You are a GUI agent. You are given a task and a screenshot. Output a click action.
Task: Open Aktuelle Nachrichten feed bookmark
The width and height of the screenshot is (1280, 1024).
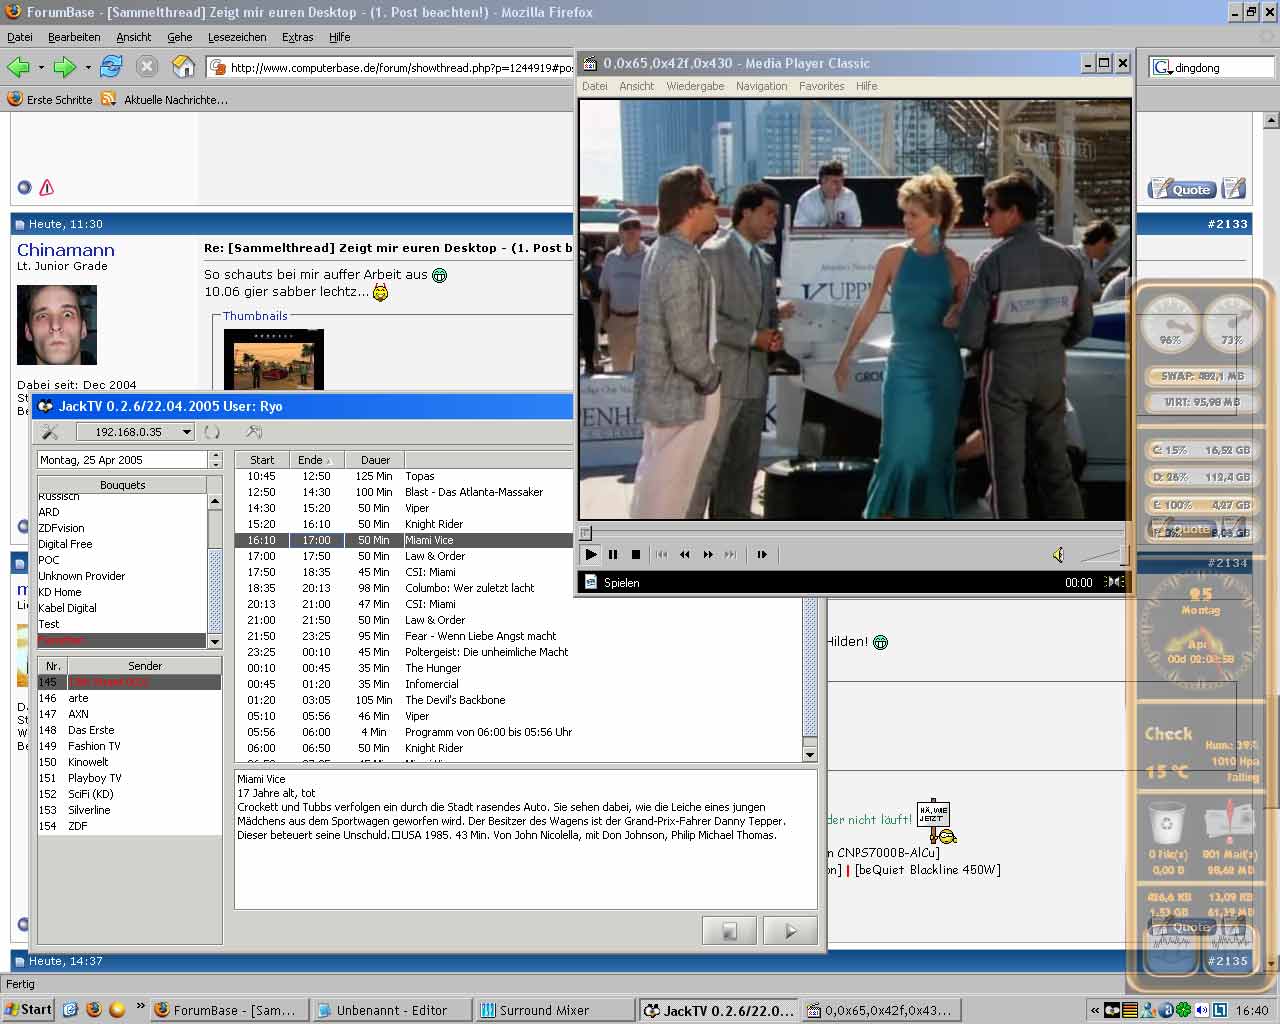point(165,99)
